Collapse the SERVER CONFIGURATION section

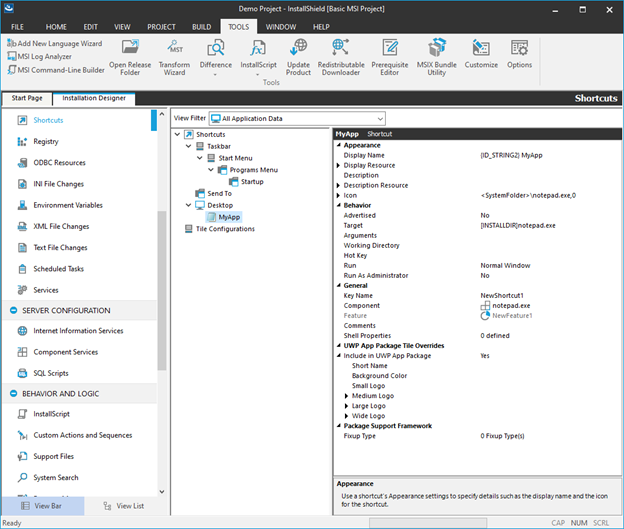point(14,310)
